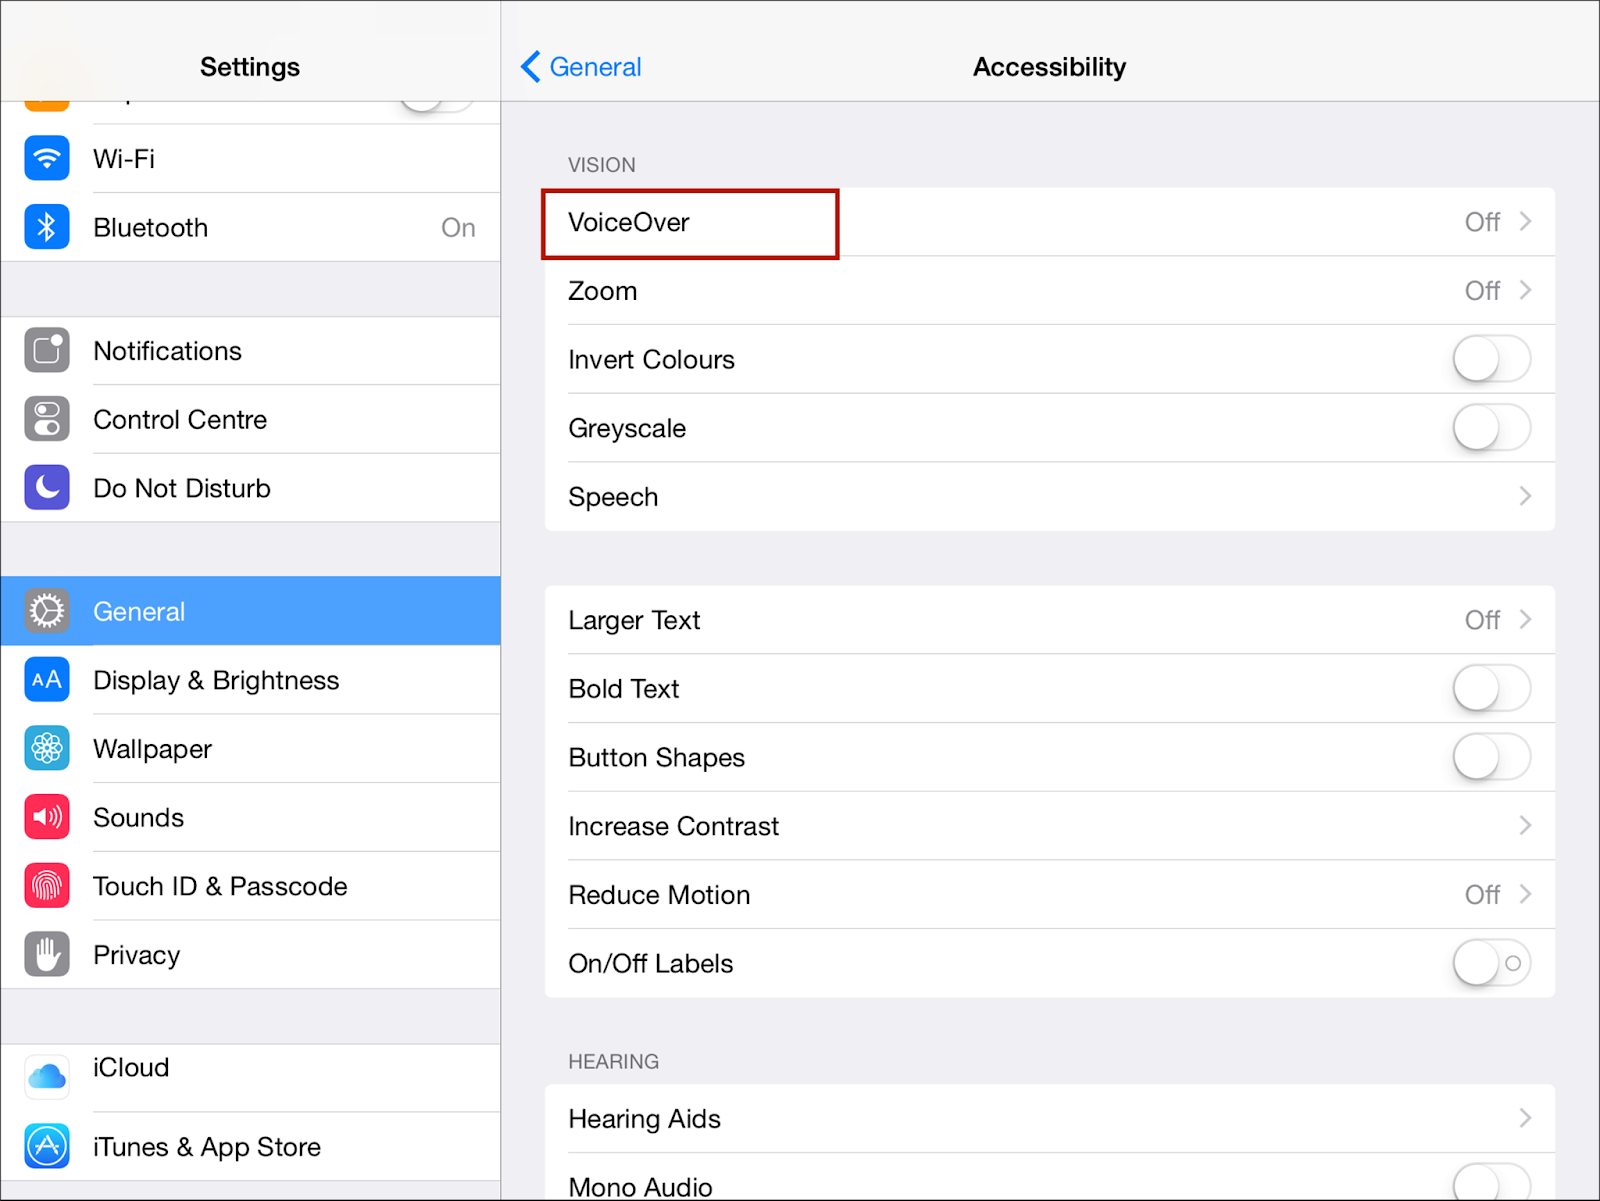
Task: Open Notifications via its icon
Action: (47, 350)
